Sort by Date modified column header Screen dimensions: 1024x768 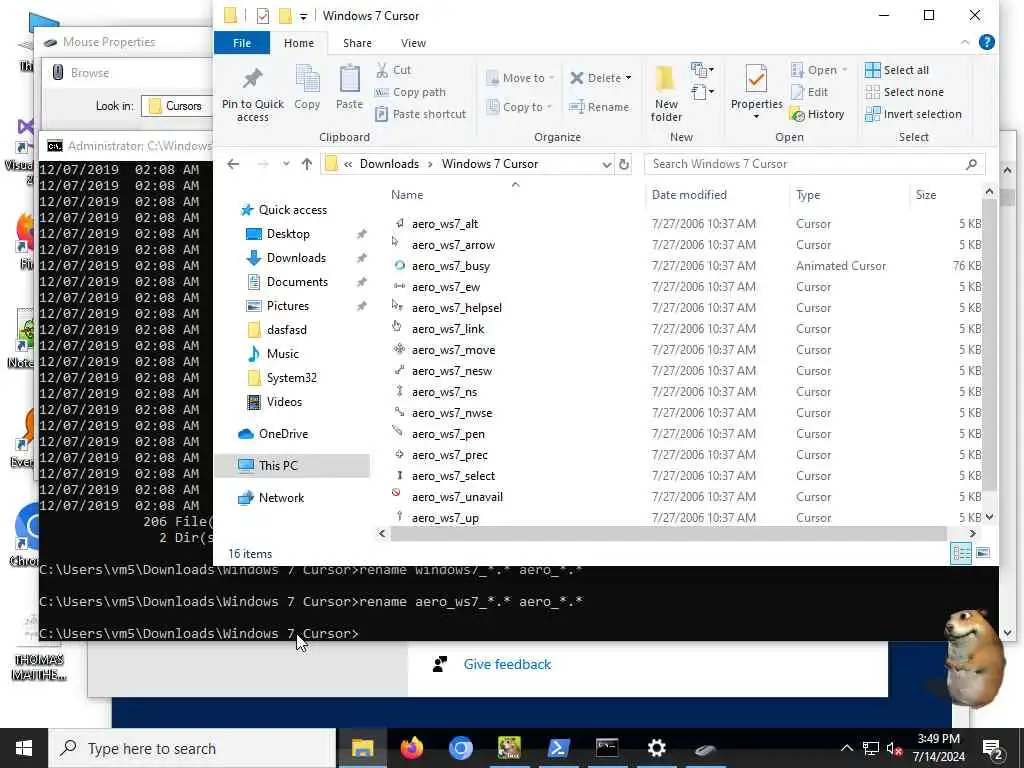pos(689,195)
